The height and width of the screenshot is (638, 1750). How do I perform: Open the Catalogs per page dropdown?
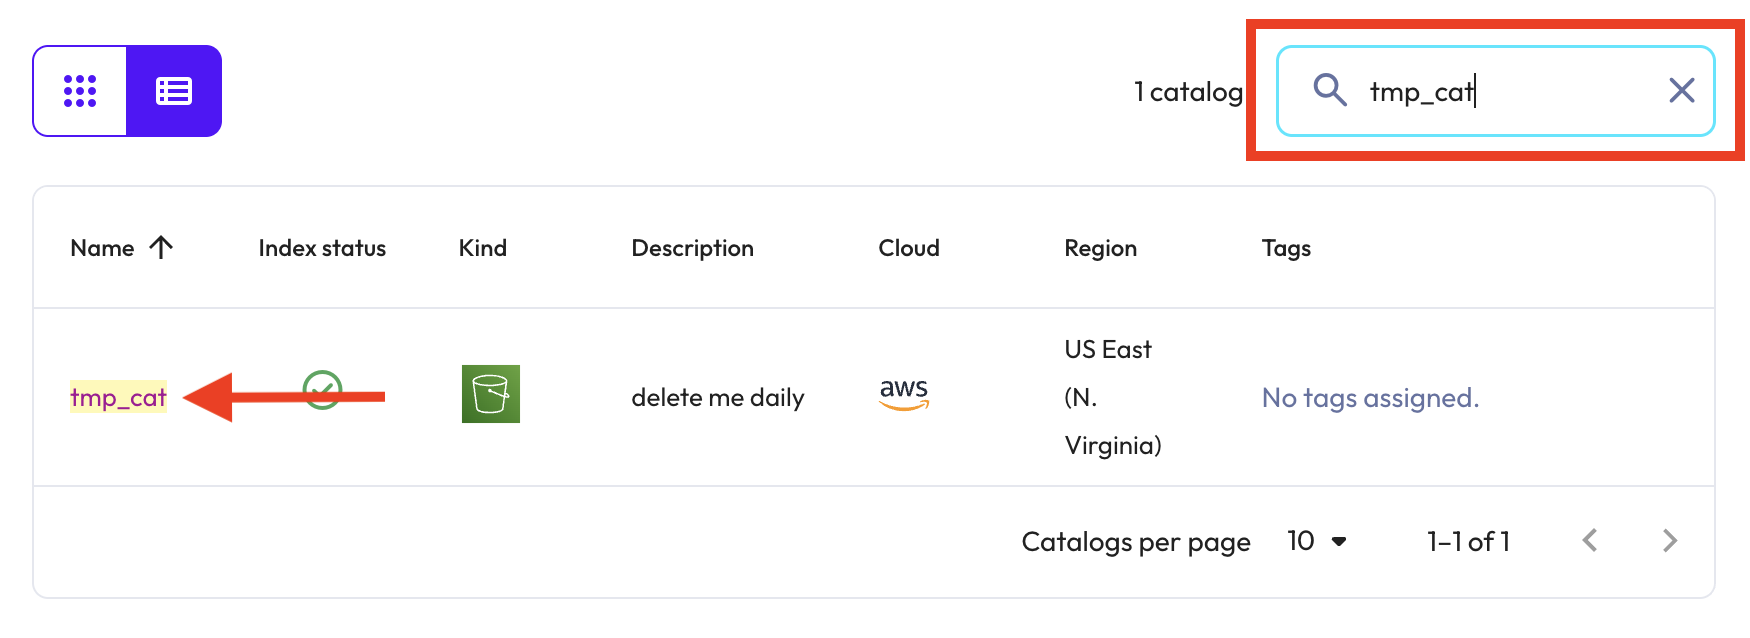tap(1317, 541)
